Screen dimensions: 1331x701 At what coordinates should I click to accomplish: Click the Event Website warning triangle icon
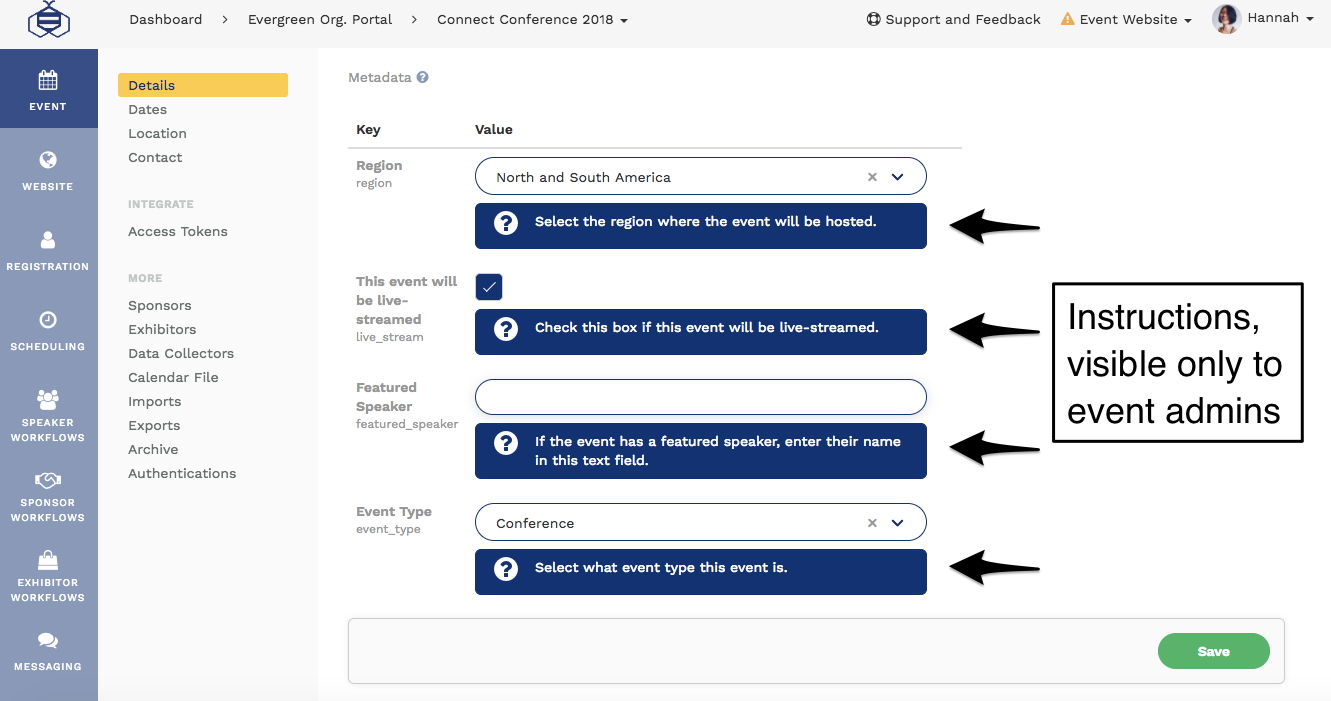1067,19
